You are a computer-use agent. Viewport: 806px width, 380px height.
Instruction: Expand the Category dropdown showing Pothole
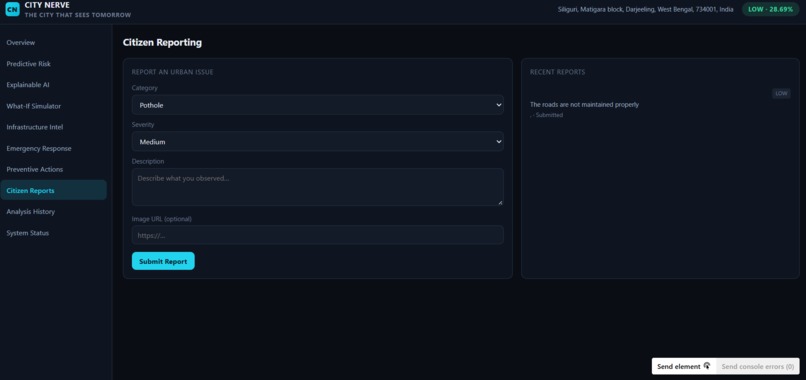pos(318,105)
